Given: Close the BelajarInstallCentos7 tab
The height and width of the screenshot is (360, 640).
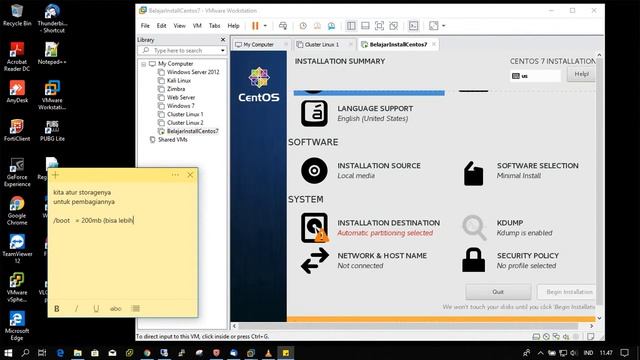Looking at the screenshot, I should tap(434, 44).
